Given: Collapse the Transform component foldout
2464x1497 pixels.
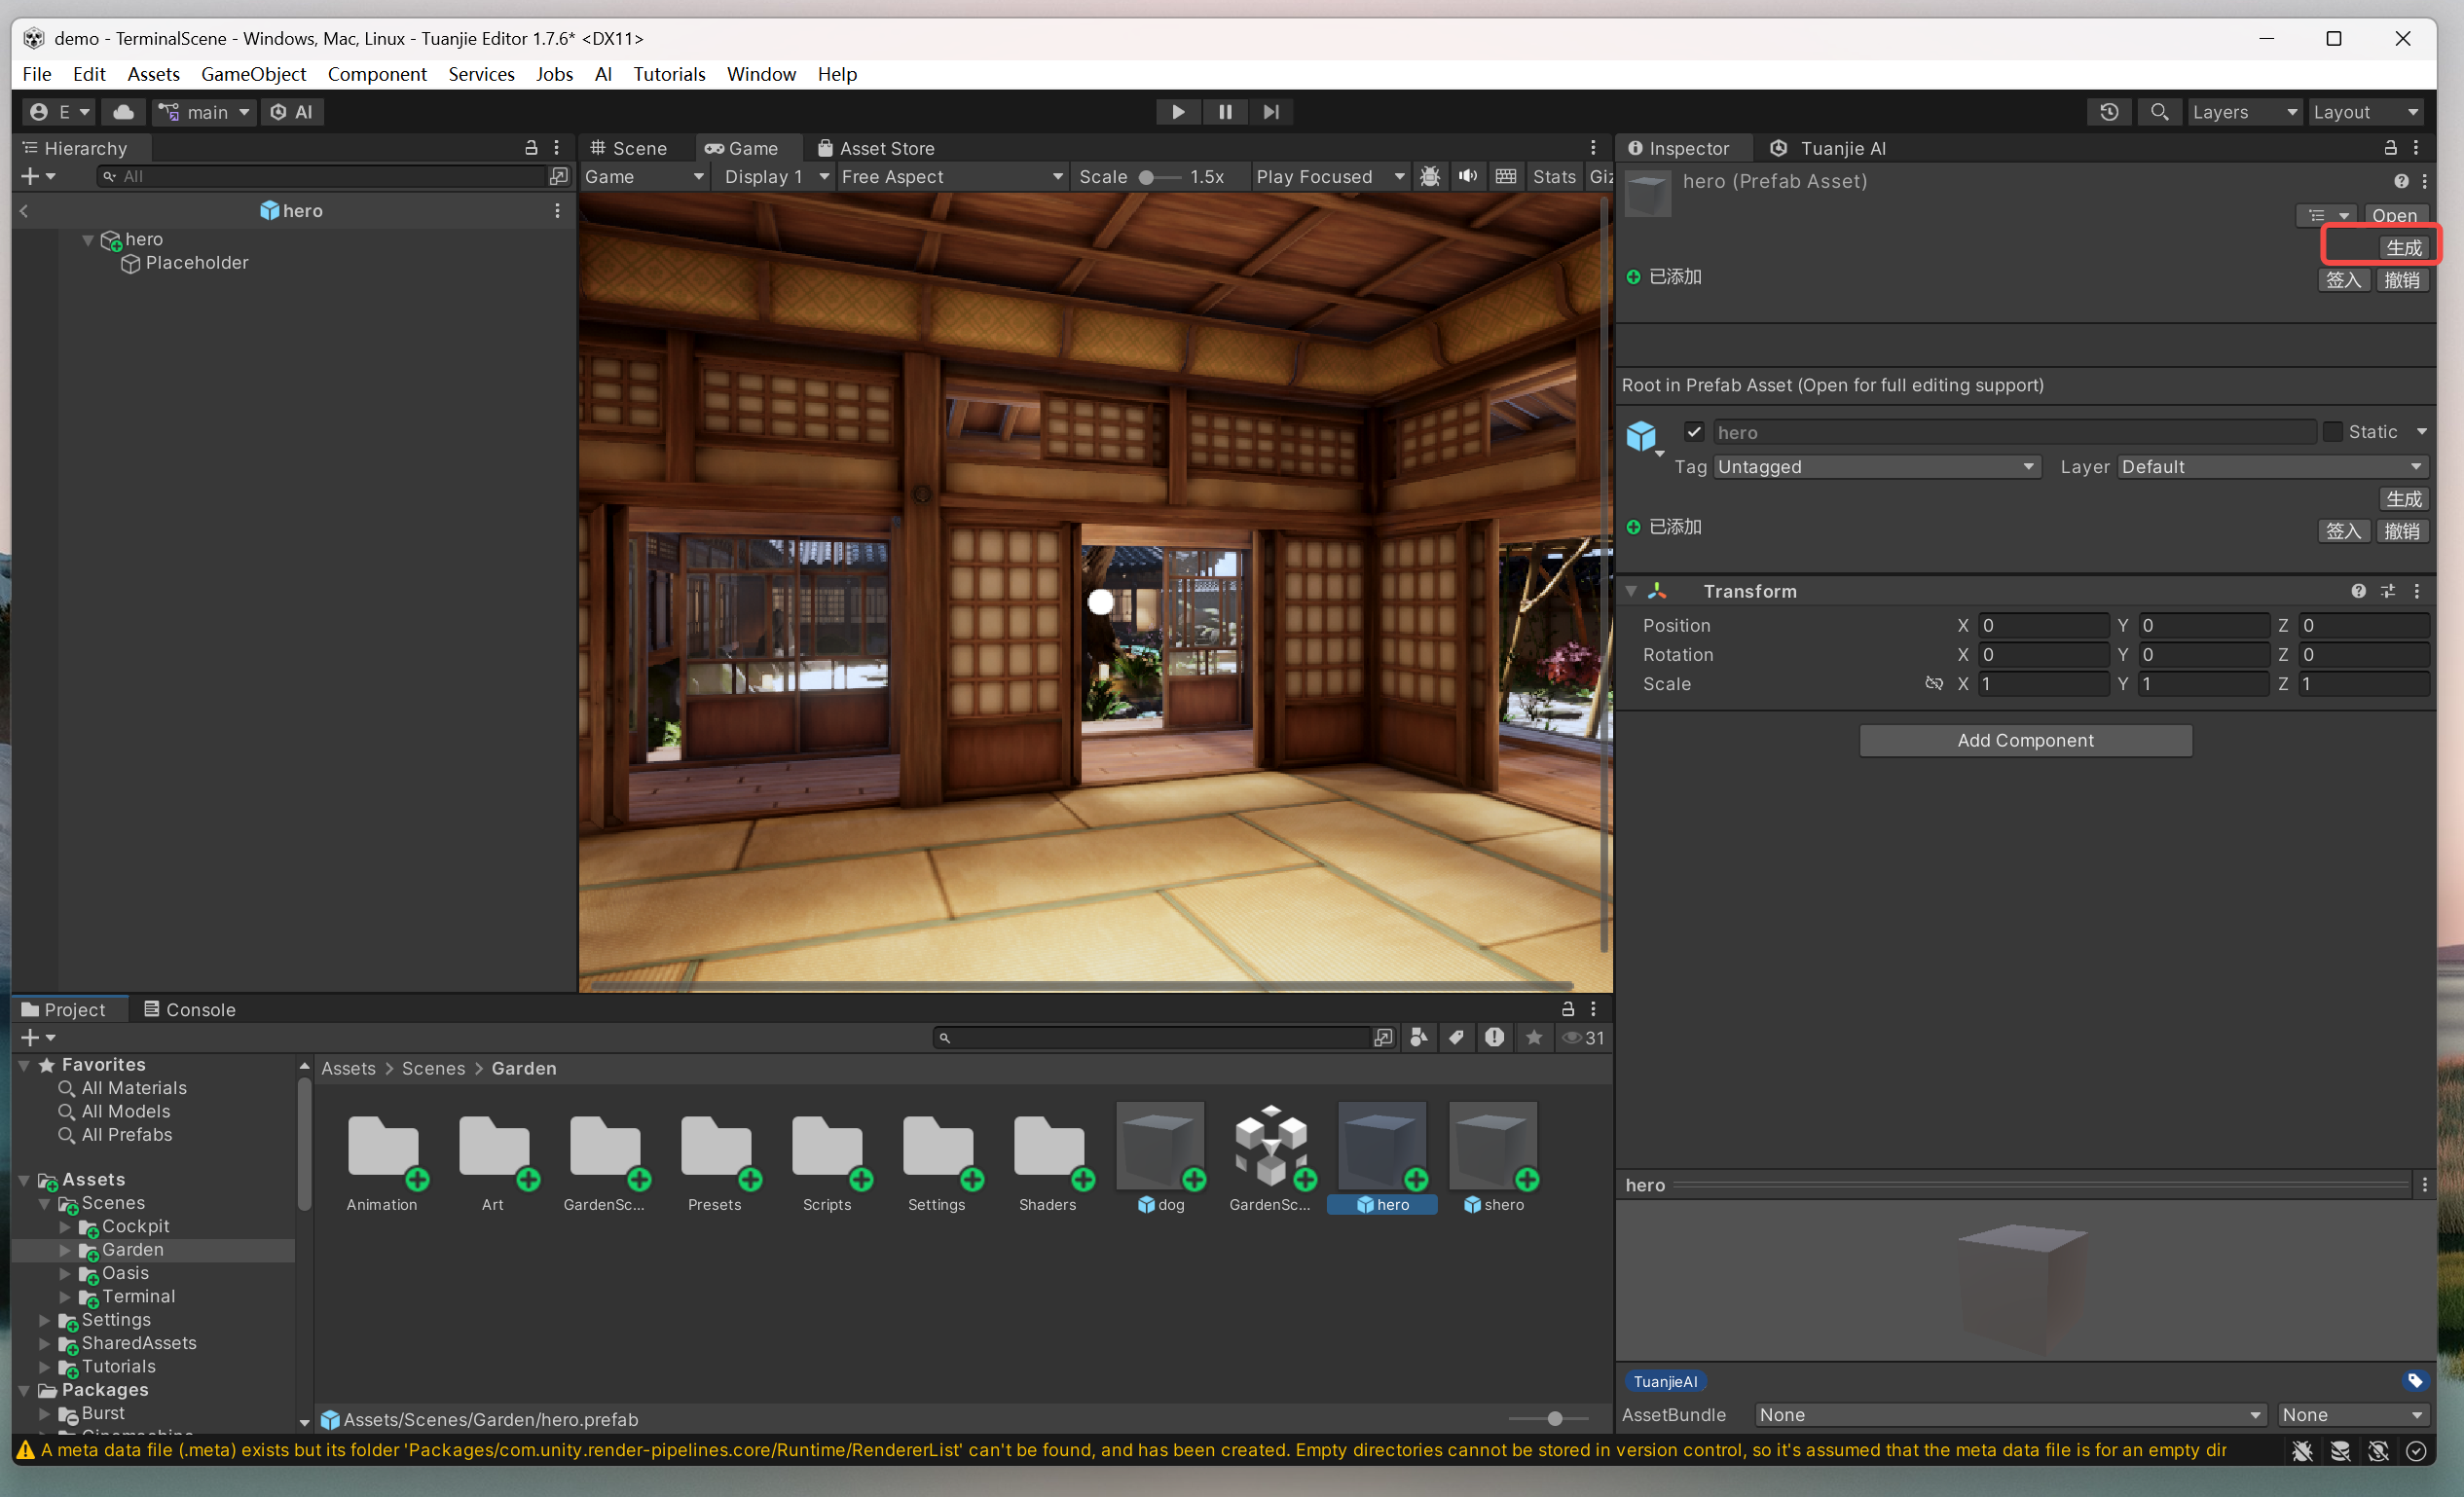Looking at the screenshot, I should coord(1631,591).
